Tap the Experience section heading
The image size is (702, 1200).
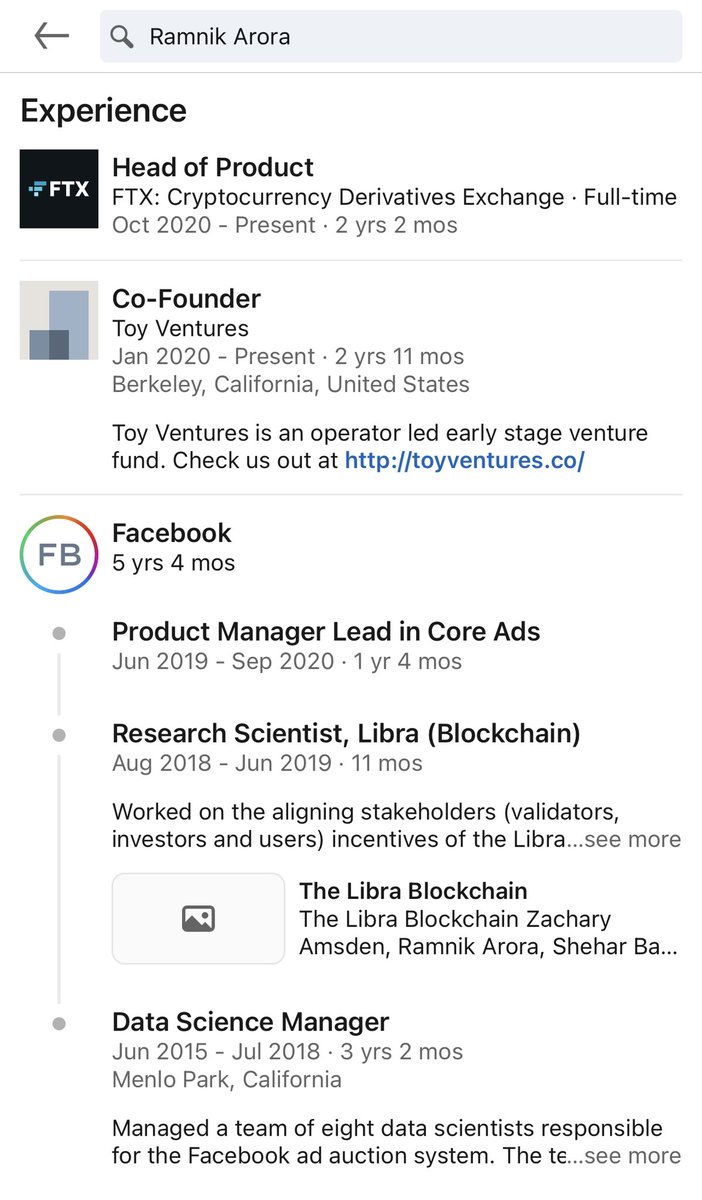point(103,110)
